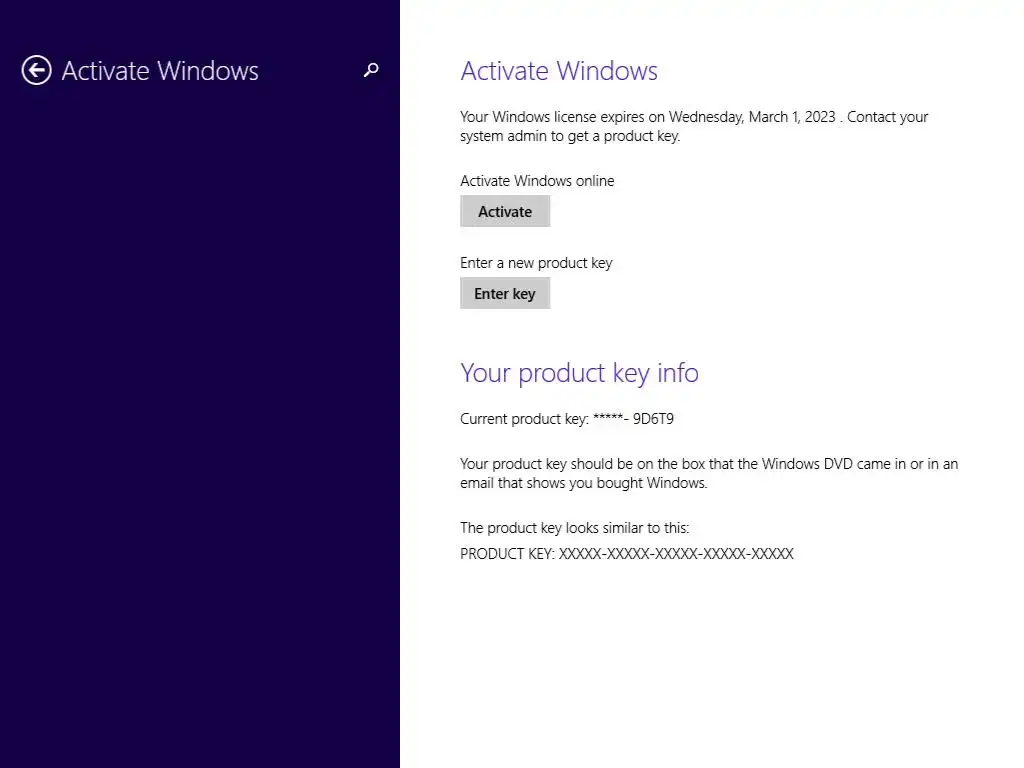Select the PRODUCT KEY XXXXX sample text

pyautogui.click(x=627, y=554)
